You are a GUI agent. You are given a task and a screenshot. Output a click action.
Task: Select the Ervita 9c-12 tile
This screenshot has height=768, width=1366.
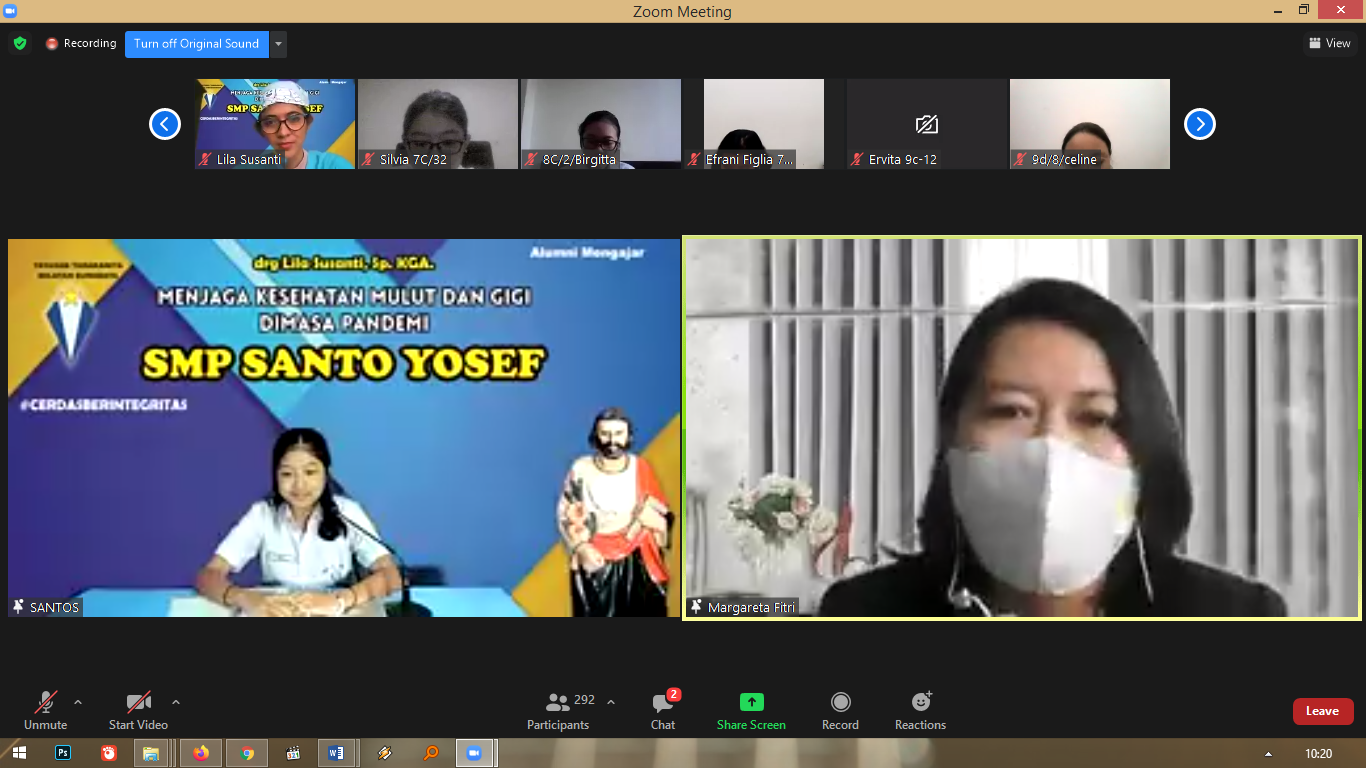pos(927,124)
